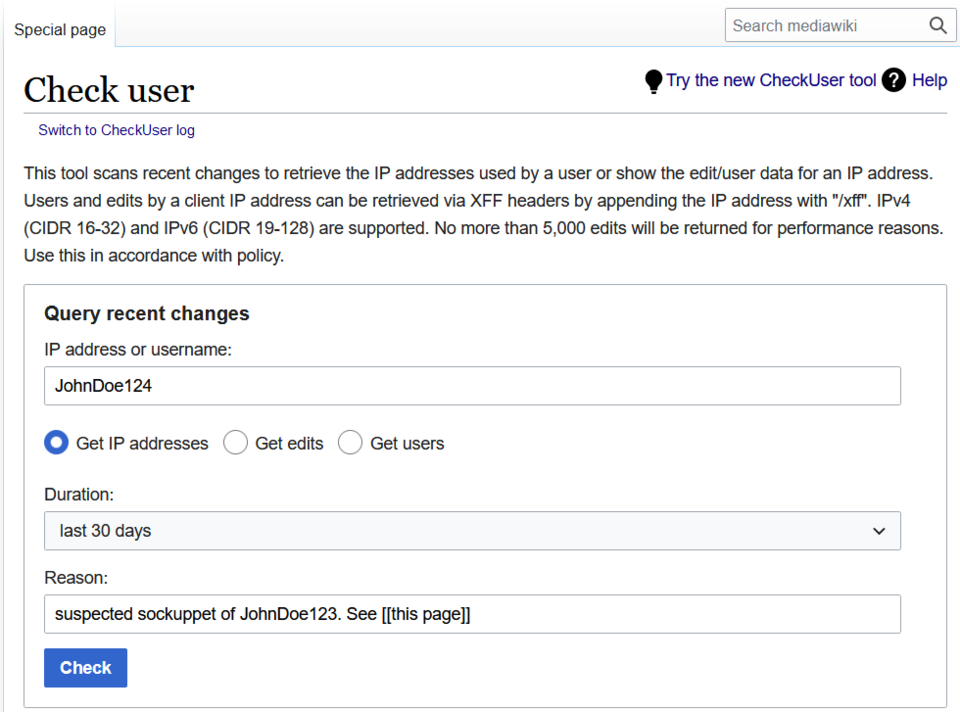
Task: Select the "Get edits" radio button
Action: 235,442
